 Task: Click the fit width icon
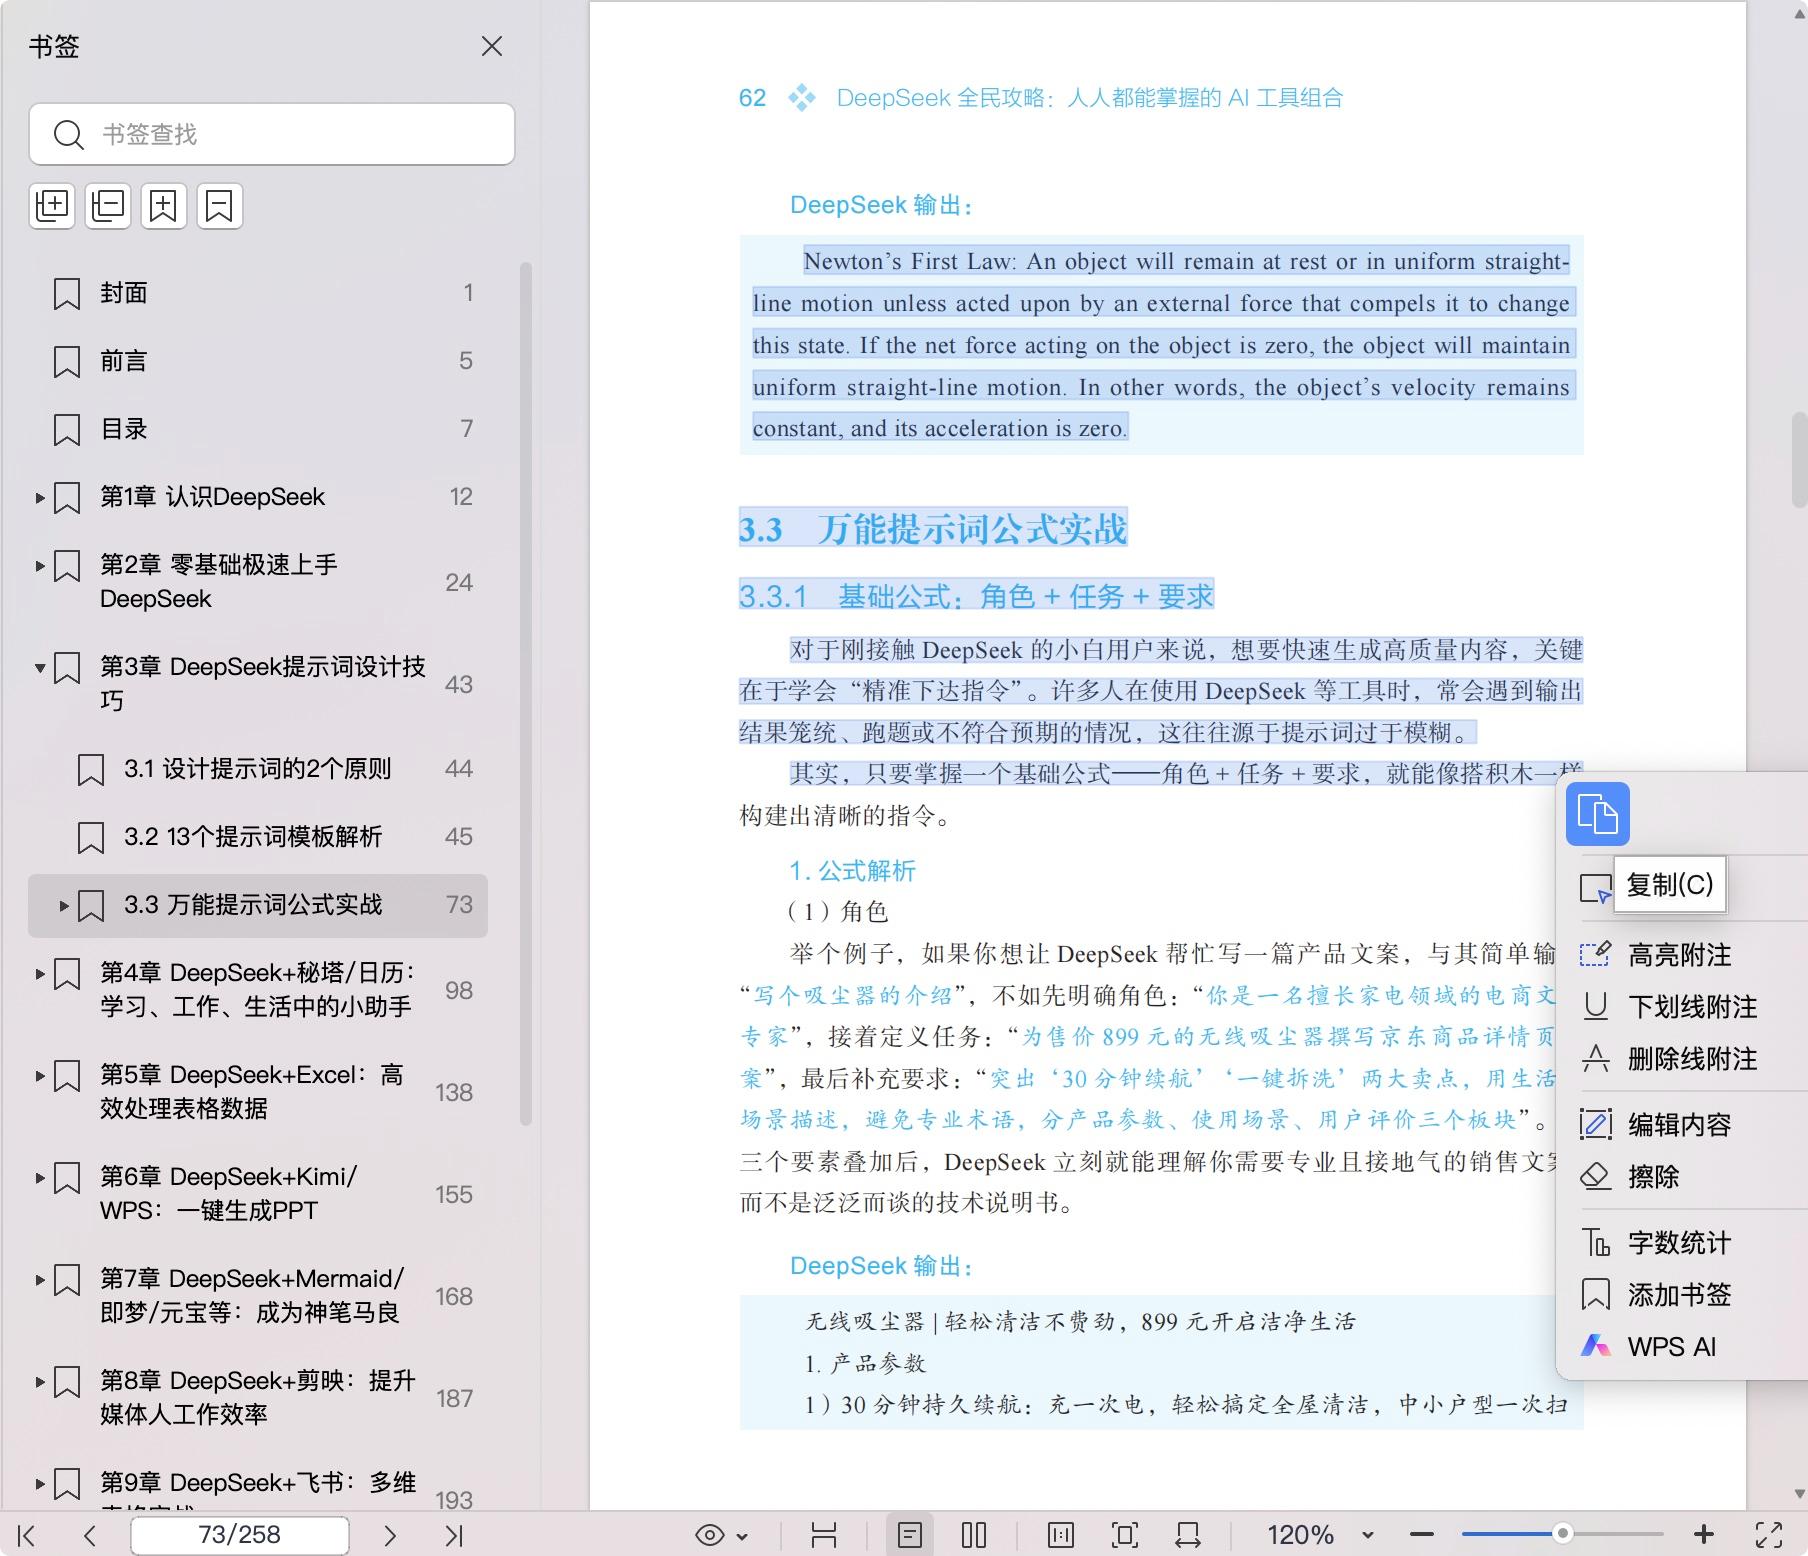pos(1188,1535)
